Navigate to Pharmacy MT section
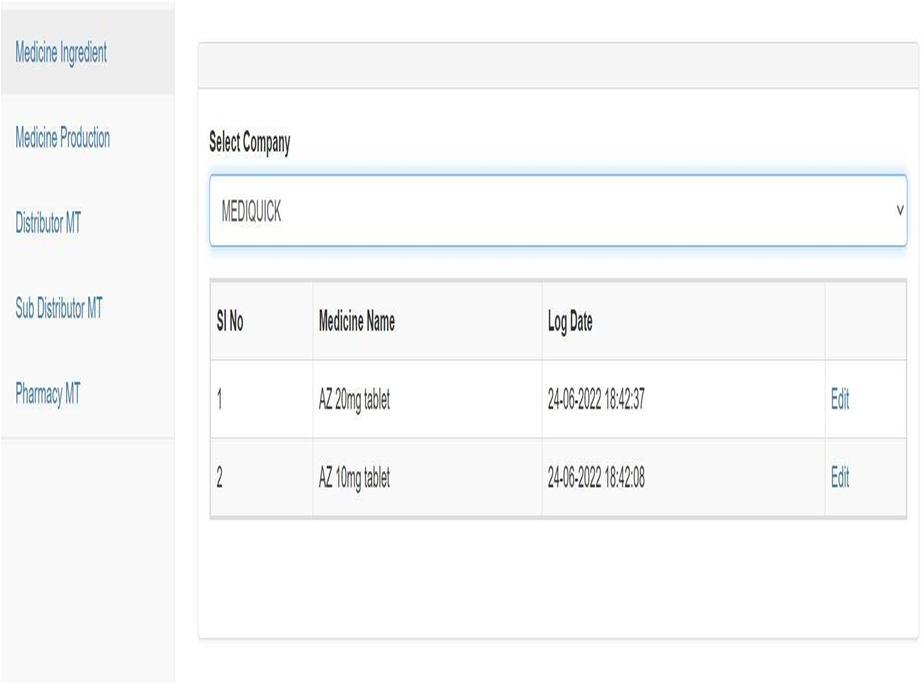924x683 pixels. click(x=48, y=393)
